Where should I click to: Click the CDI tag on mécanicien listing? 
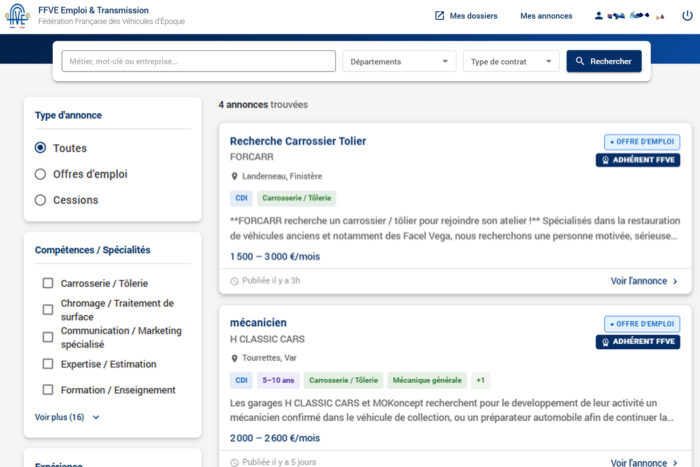pyautogui.click(x=241, y=380)
